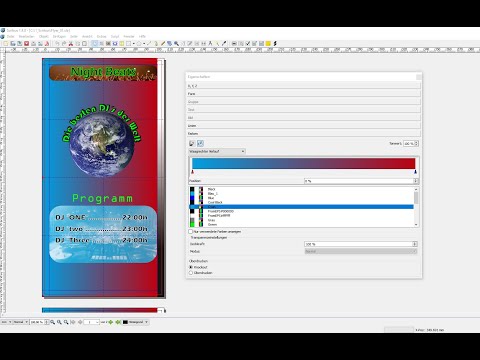
Task: Select the Freehand pencil line tool
Action: click(x=163, y=43)
